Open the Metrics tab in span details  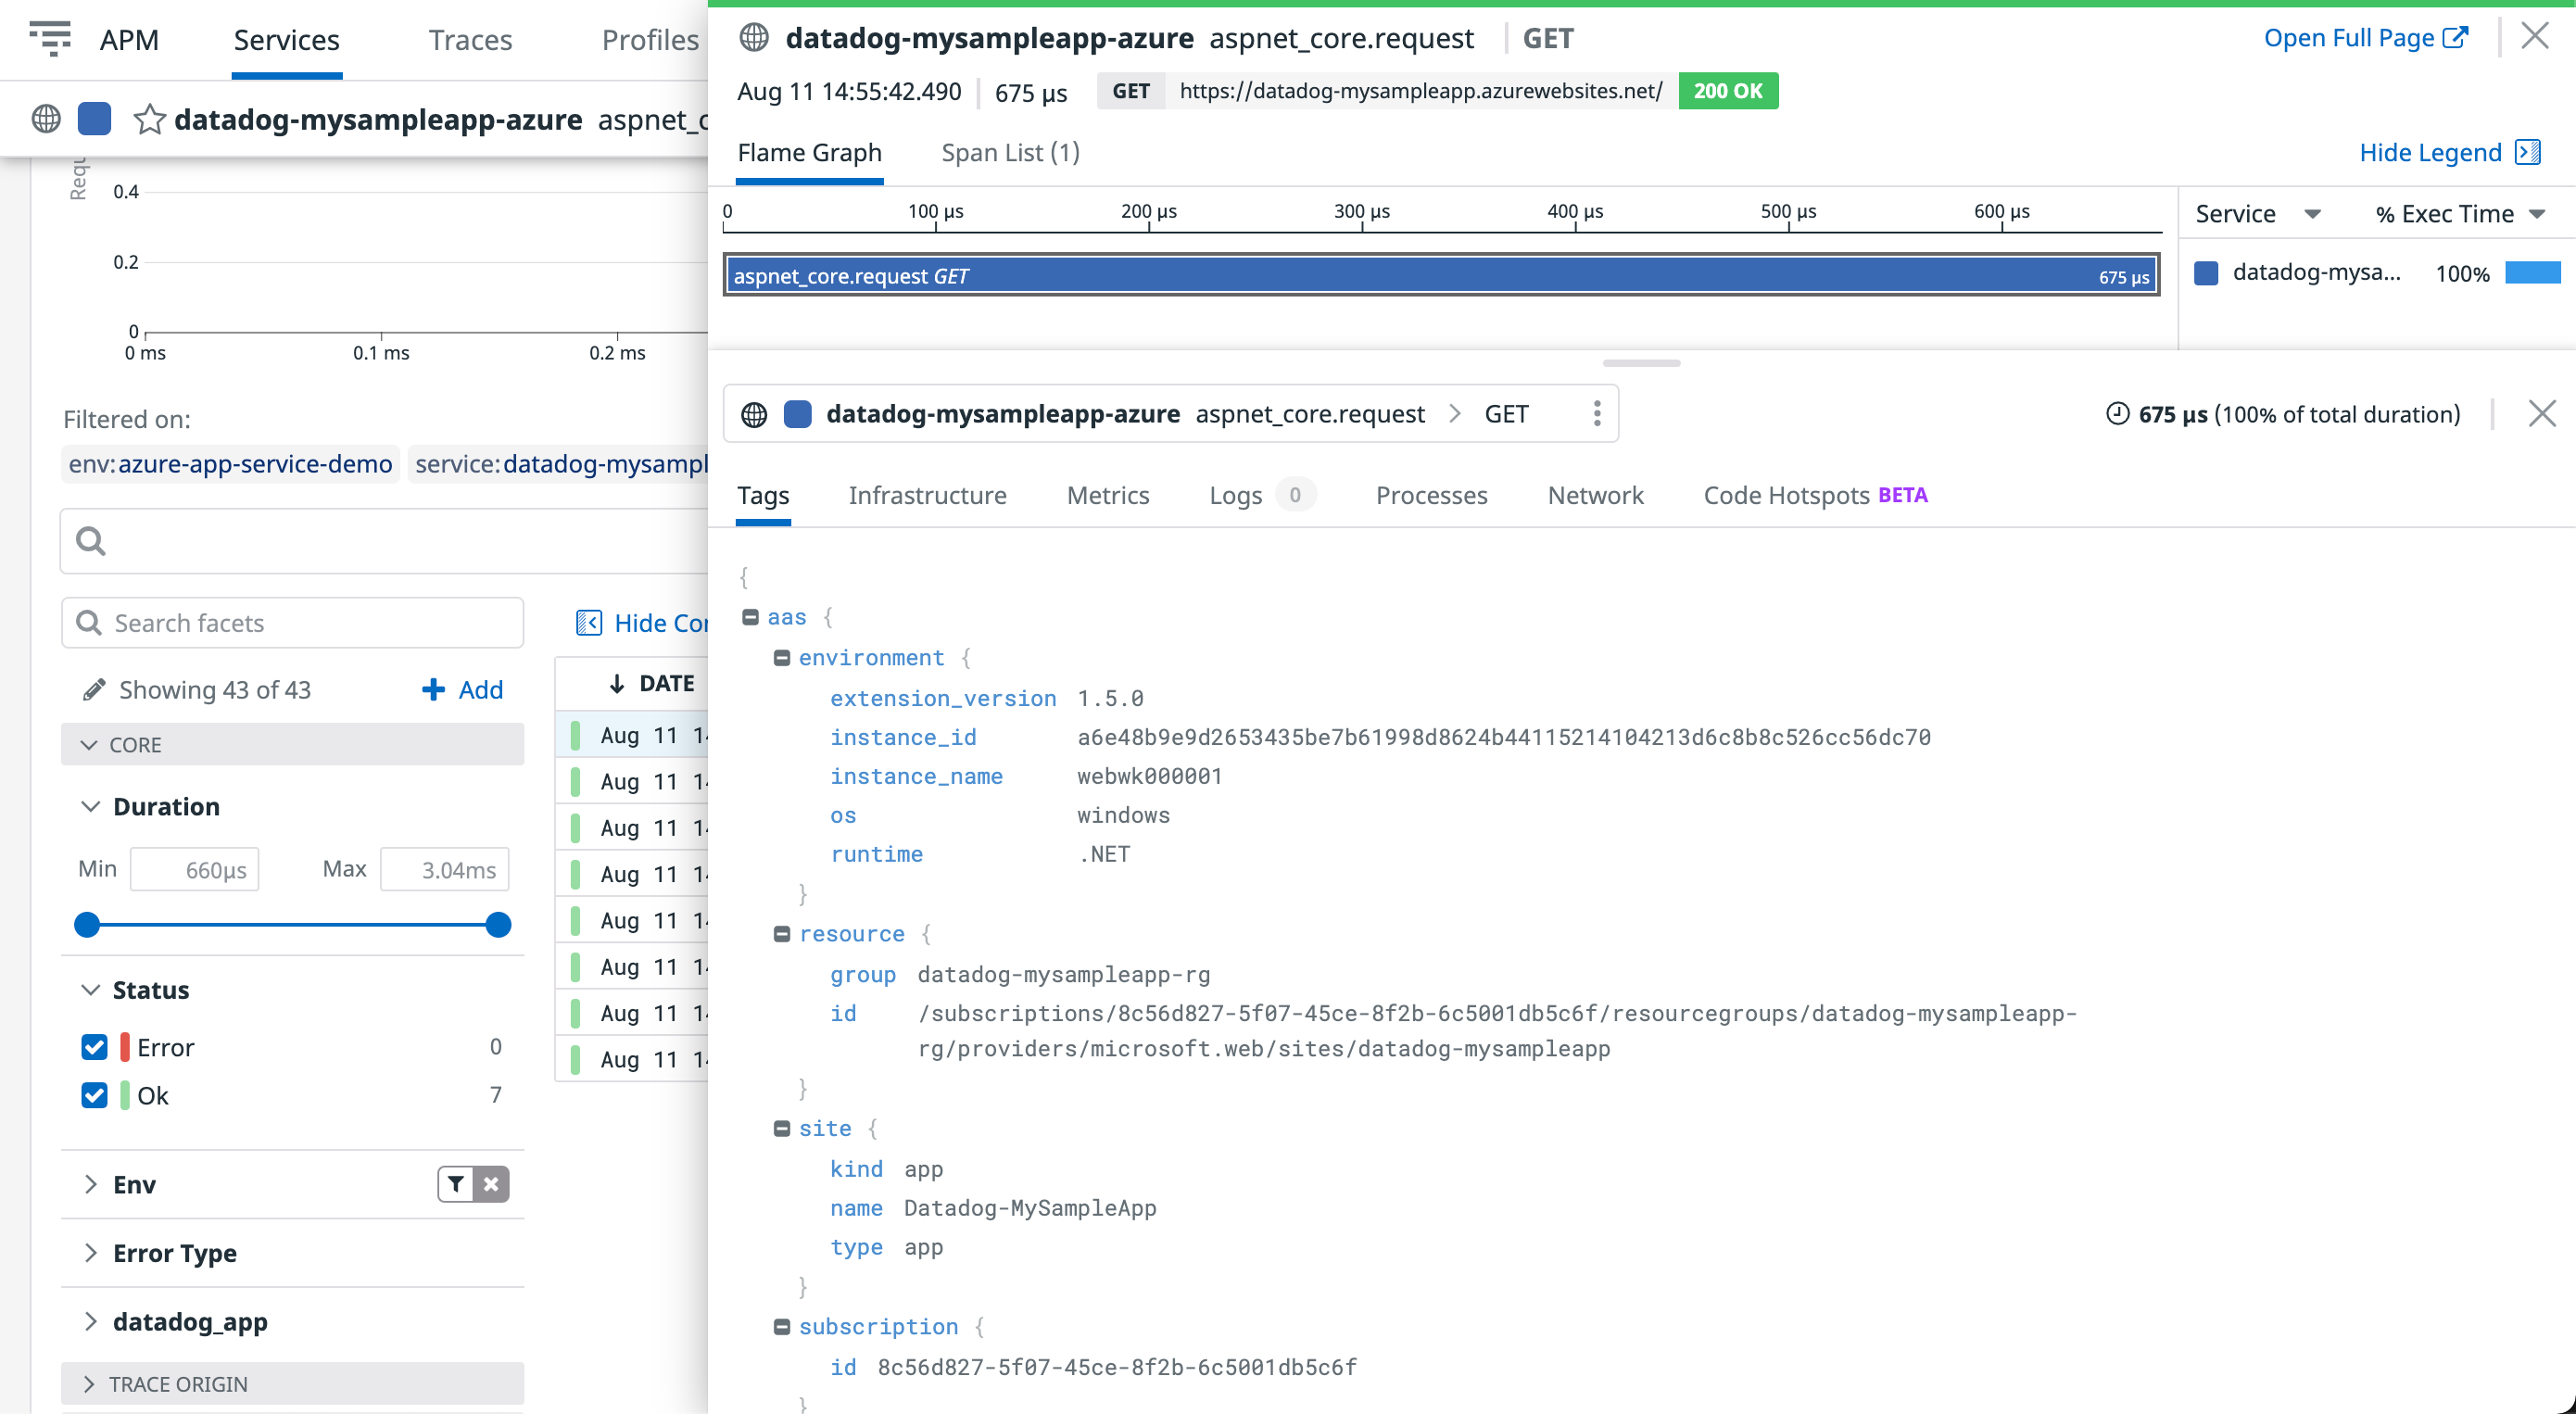point(1108,495)
